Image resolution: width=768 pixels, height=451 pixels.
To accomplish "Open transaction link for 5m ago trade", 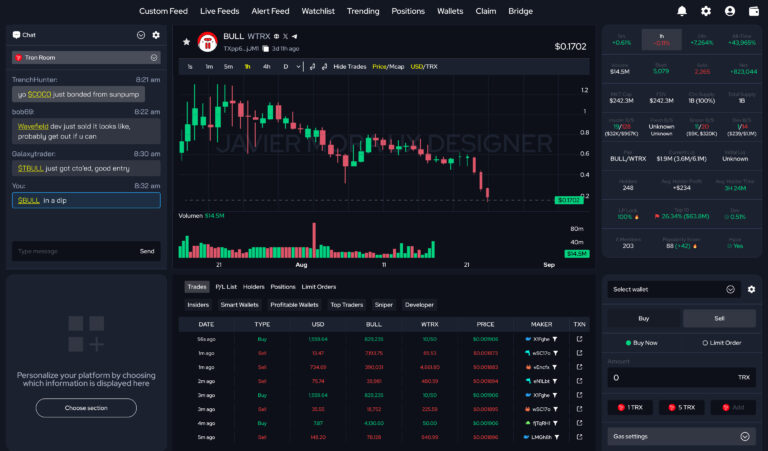I will tap(579, 437).
